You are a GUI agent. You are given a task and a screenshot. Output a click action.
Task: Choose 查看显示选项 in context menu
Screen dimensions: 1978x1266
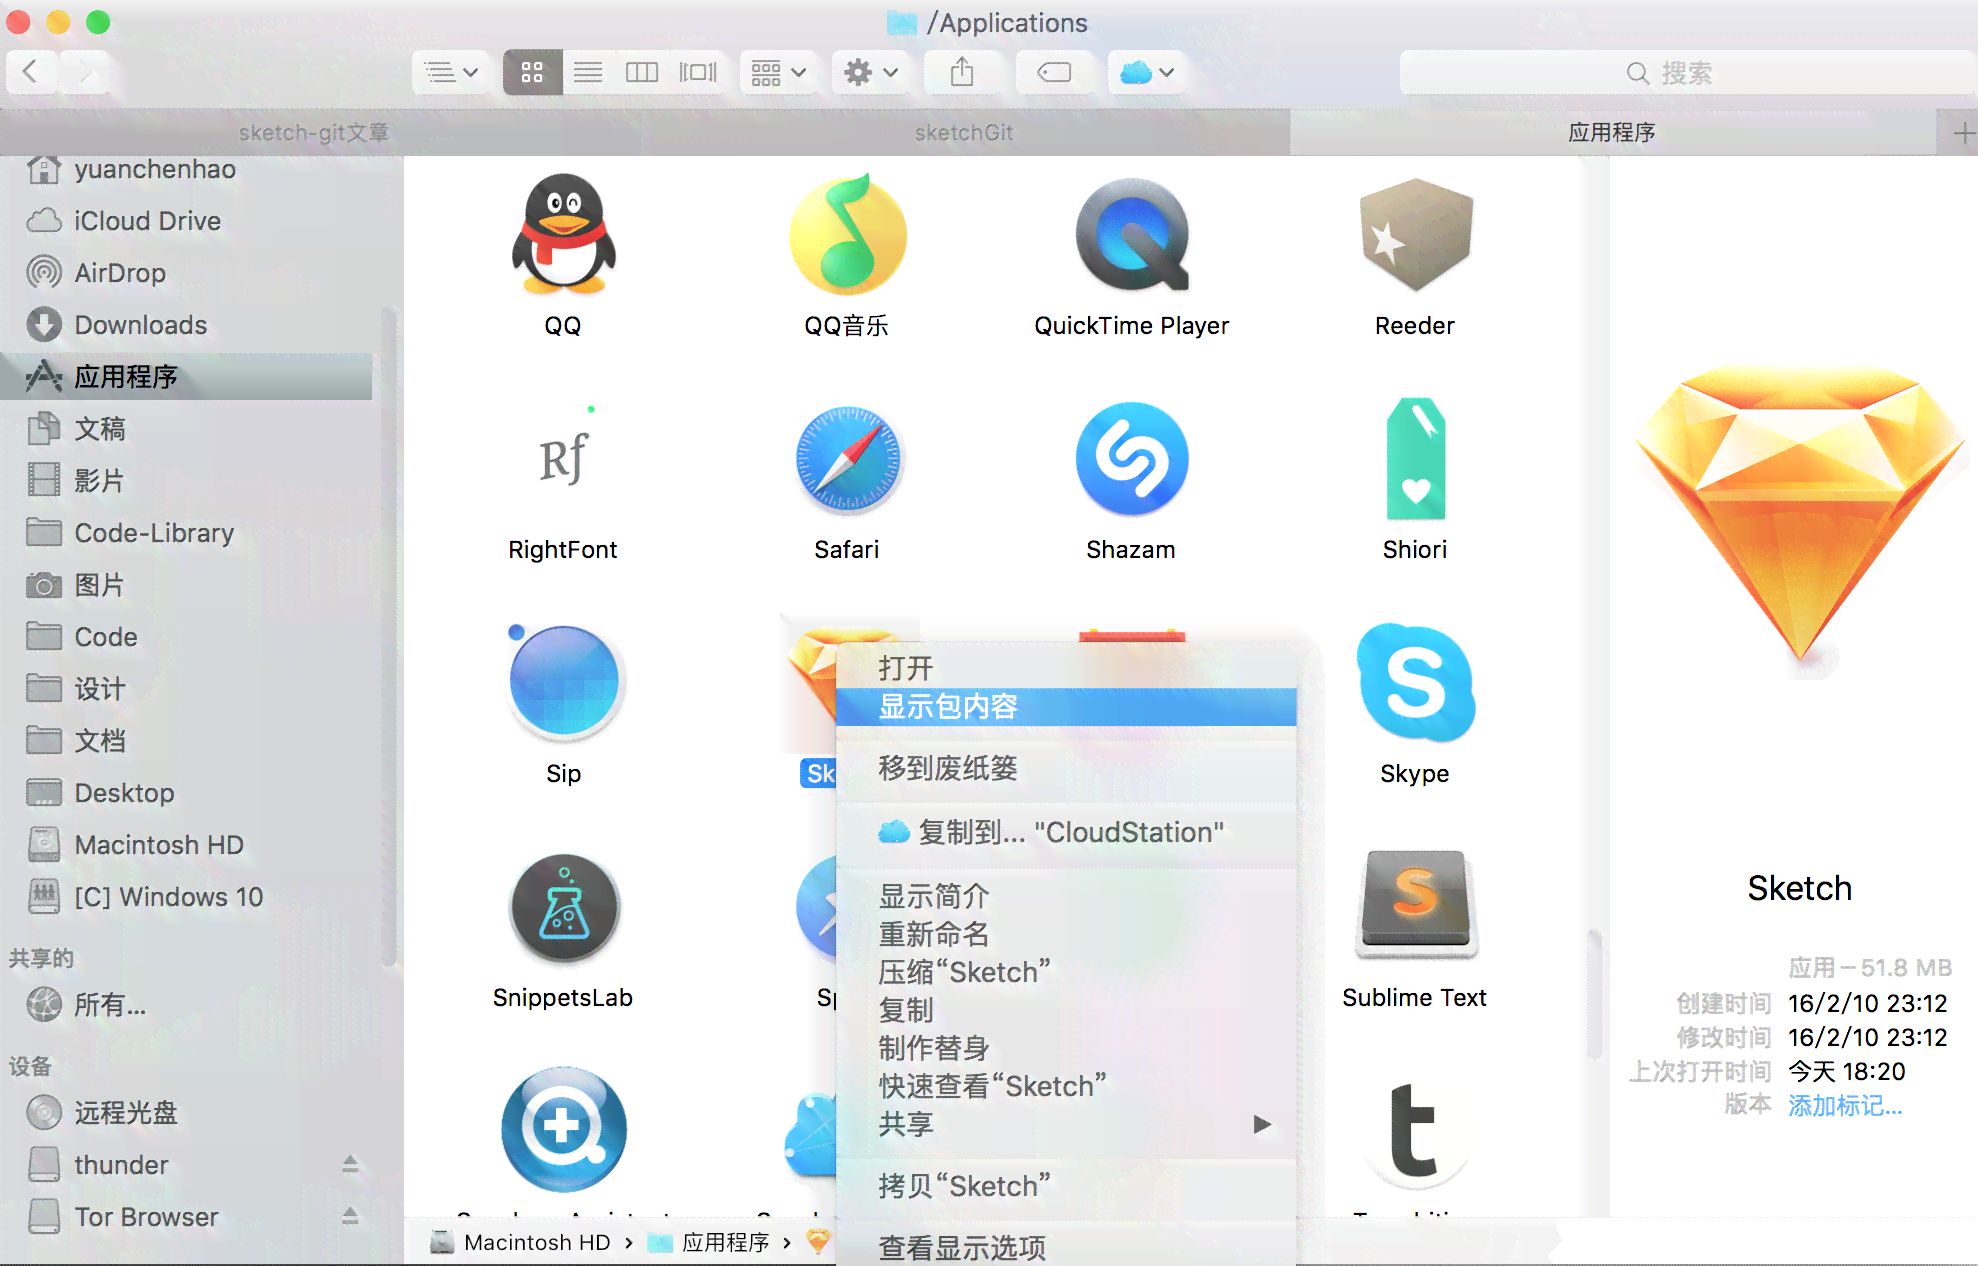(1066, 1247)
